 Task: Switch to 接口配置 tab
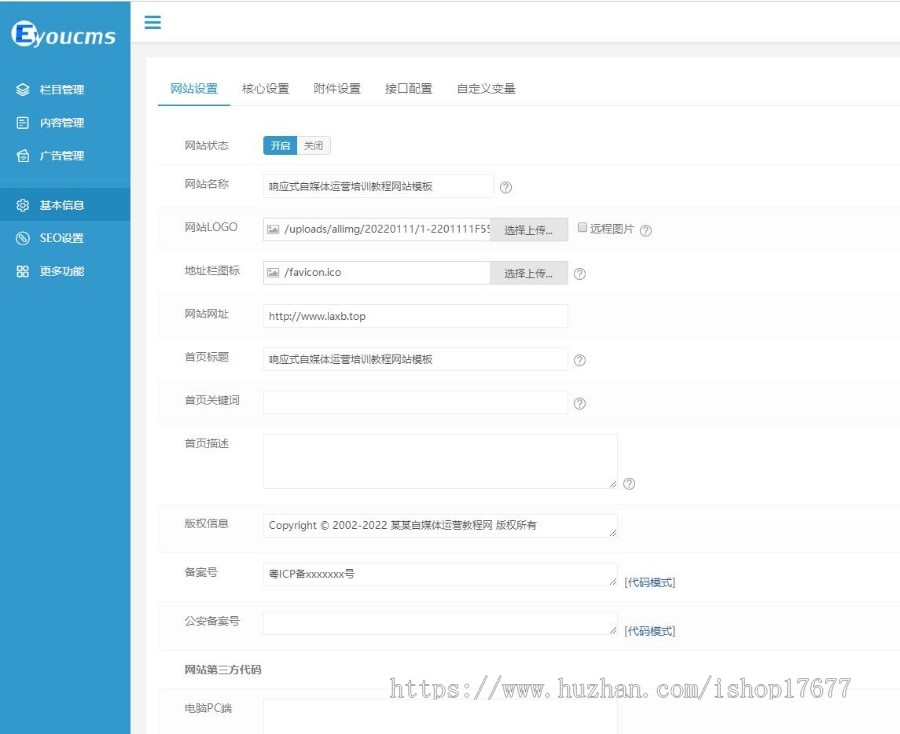point(408,88)
